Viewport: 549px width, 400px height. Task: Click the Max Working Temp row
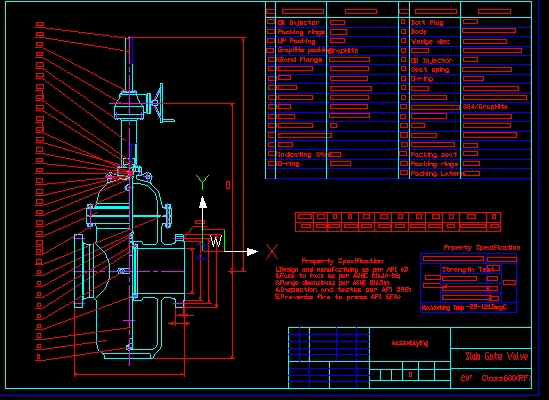pyautogui.click(x=468, y=307)
